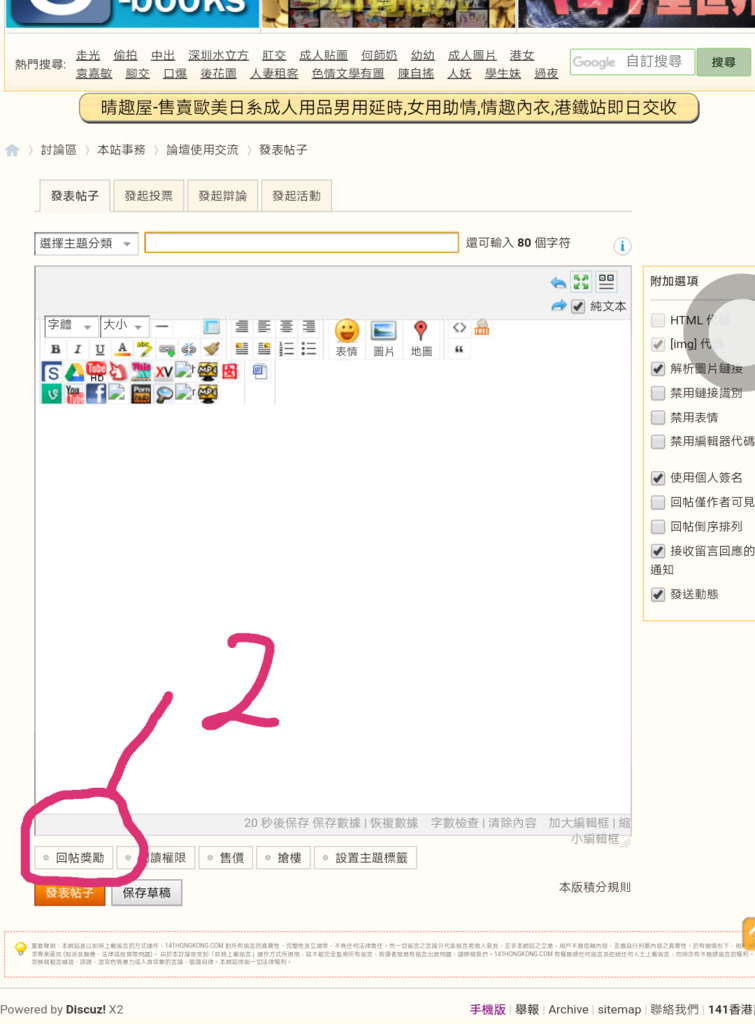The height and width of the screenshot is (1024, 755).
Task: Click the orange 發表帖子 submit button
Action: tap(70, 893)
